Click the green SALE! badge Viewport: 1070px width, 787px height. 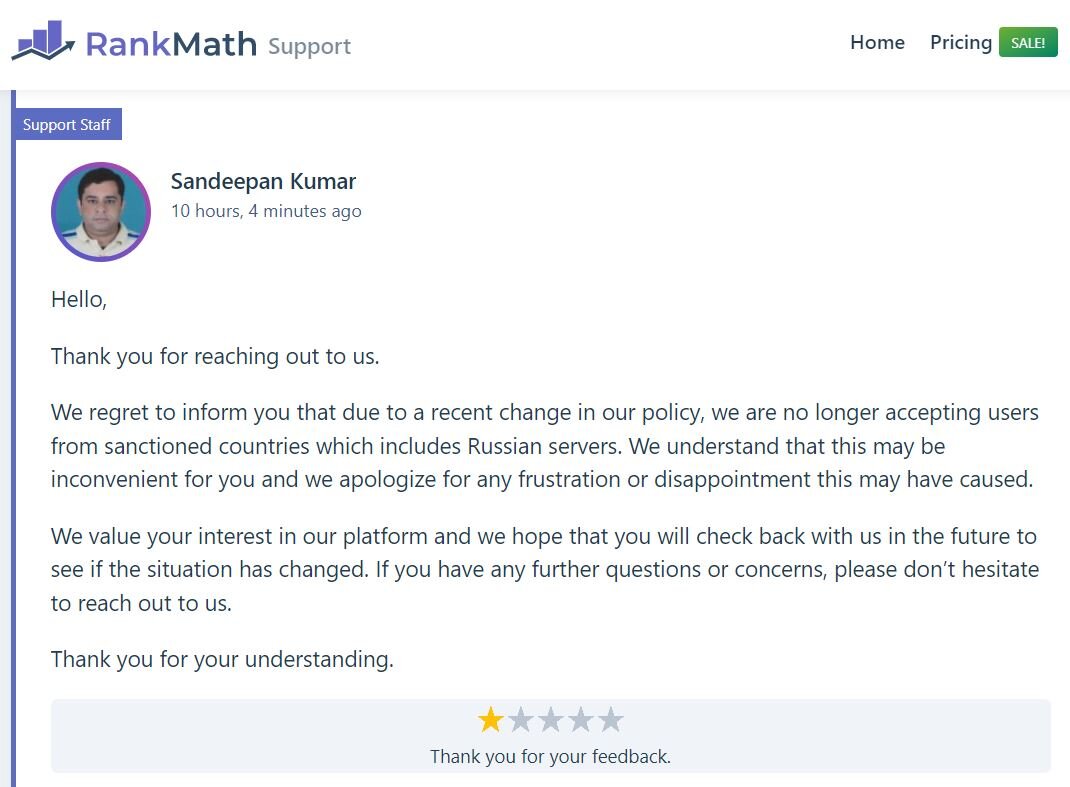[1028, 43]
